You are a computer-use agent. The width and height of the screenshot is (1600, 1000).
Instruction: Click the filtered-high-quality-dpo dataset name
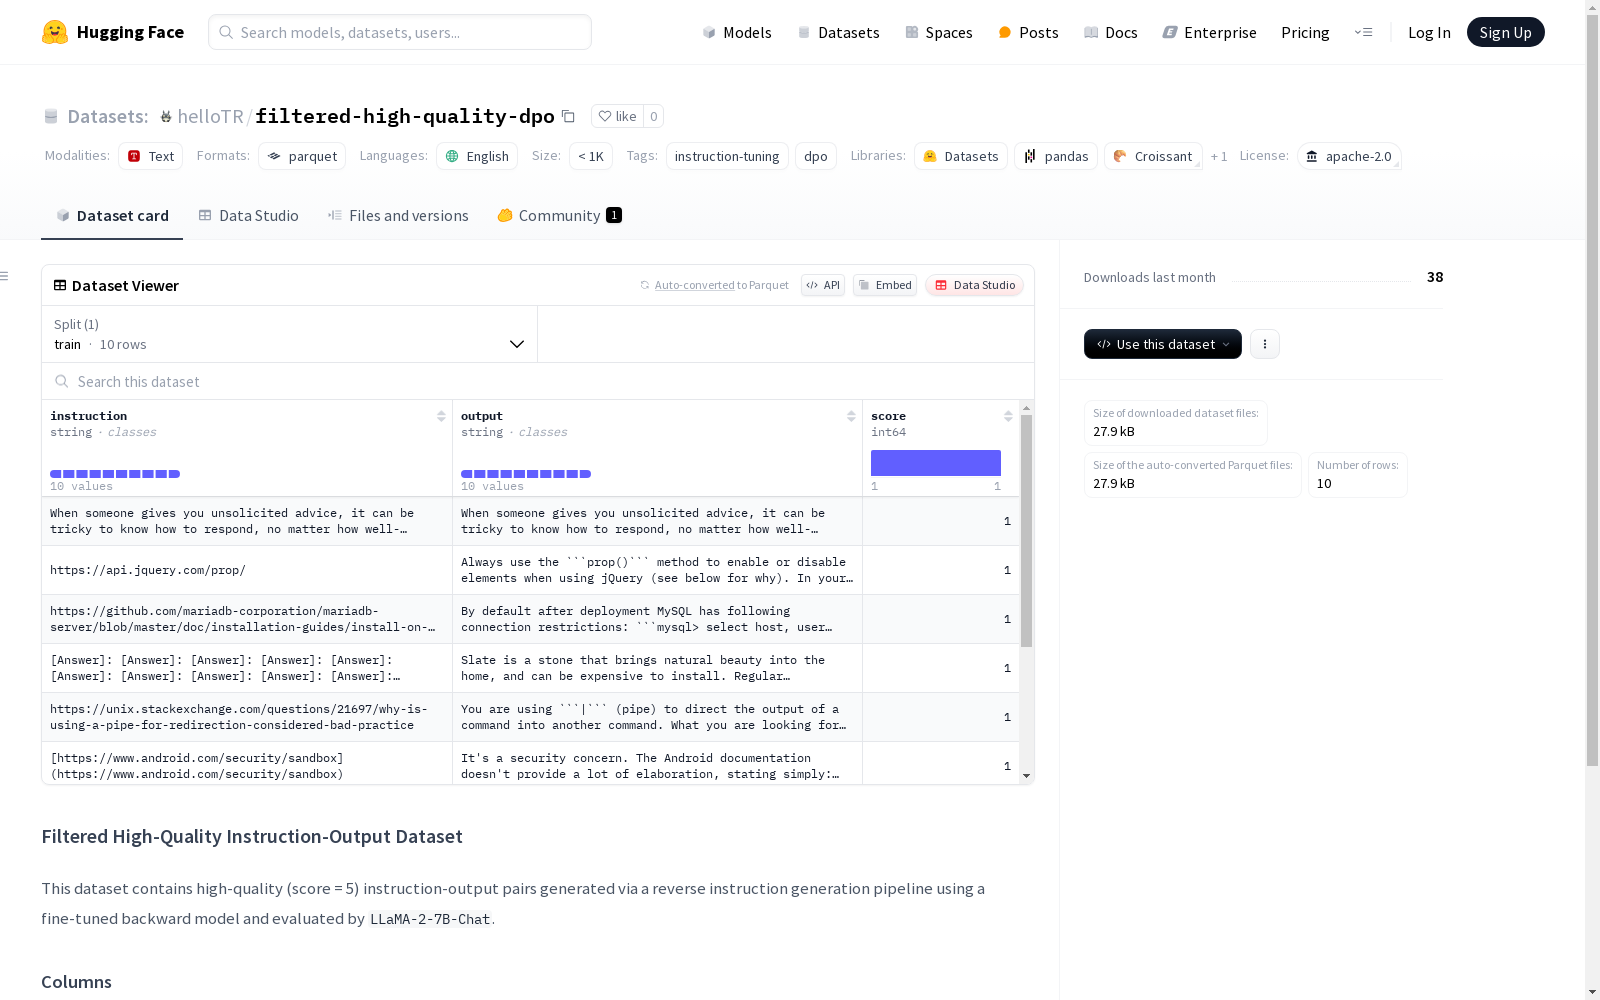(x=405, y=116)
